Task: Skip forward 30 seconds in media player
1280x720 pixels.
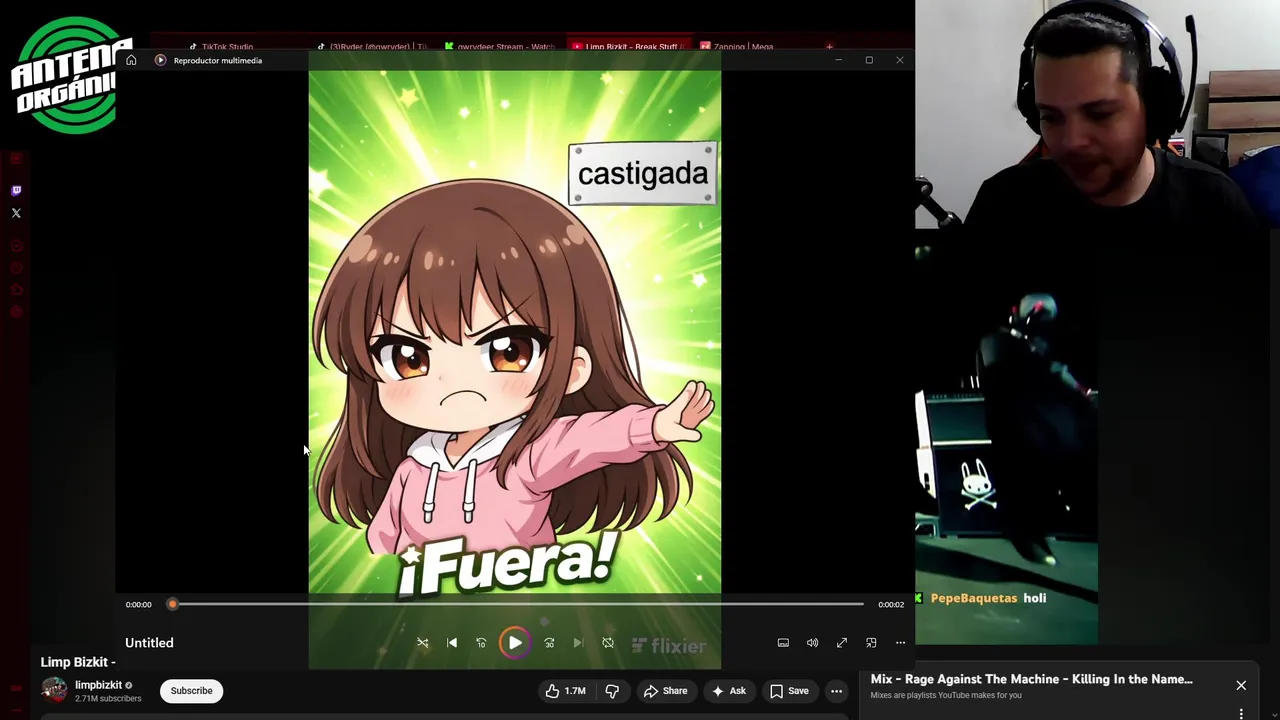Action: tap(549, 643)
